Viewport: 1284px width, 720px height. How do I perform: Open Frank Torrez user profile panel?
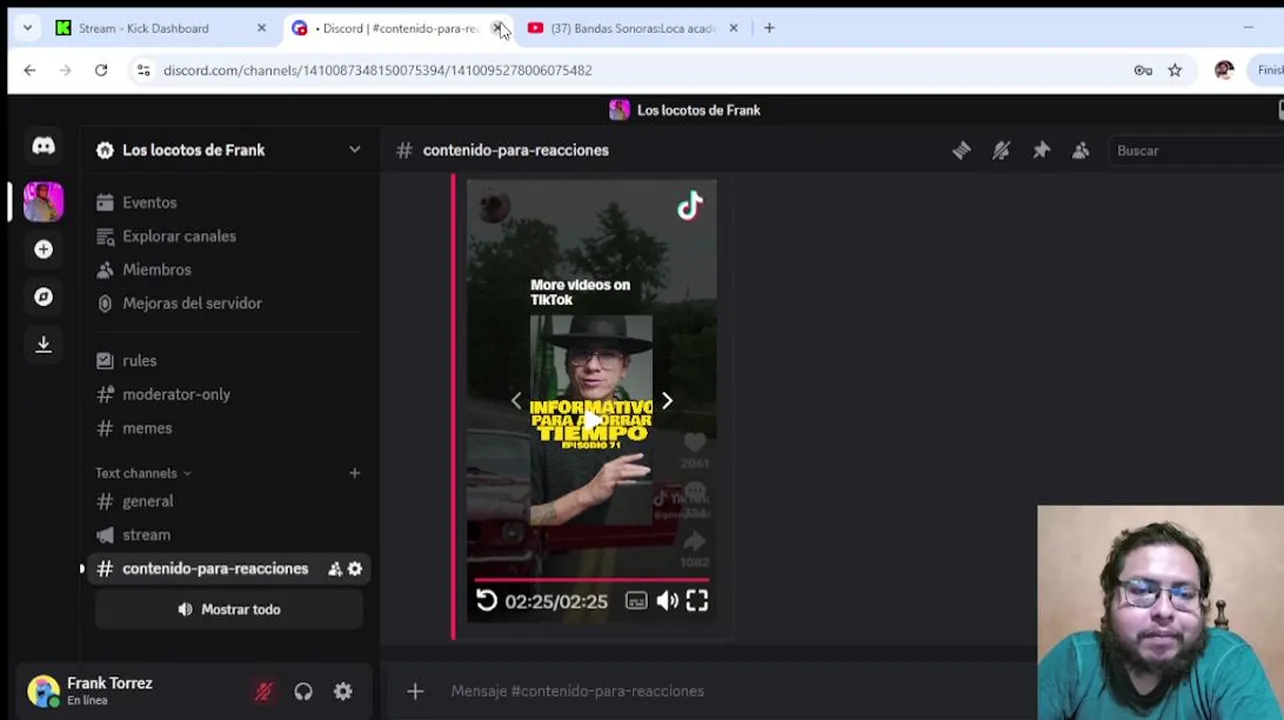click(x=110, y=691)
